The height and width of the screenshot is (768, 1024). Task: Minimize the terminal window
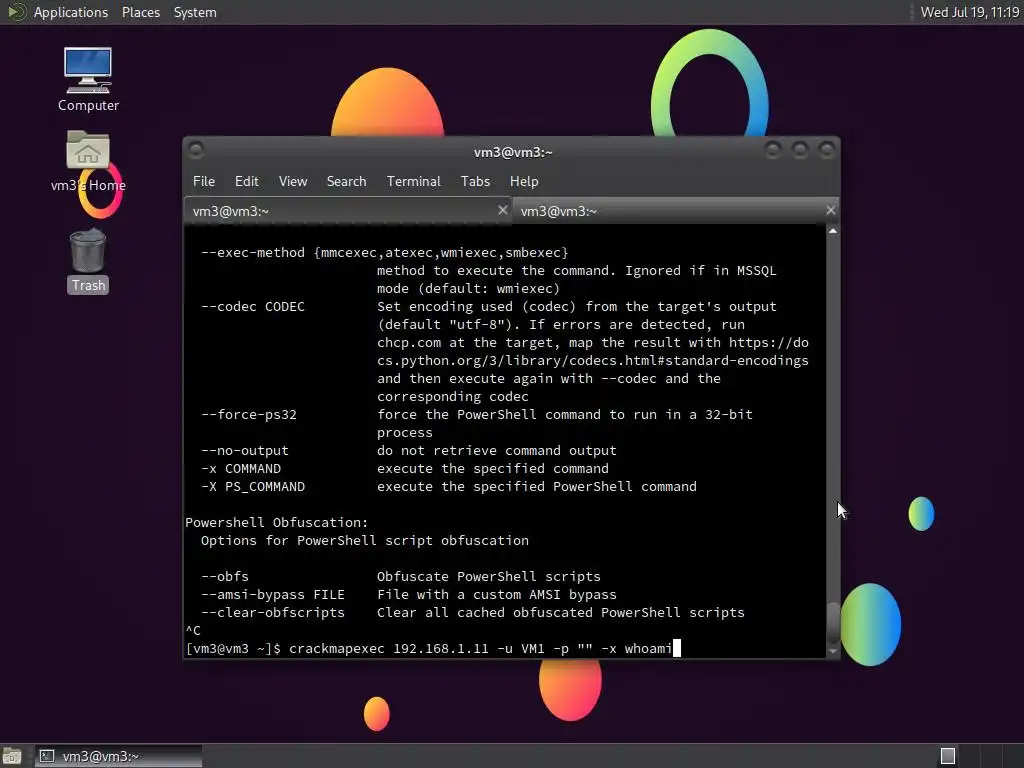[x=773, y=150]
